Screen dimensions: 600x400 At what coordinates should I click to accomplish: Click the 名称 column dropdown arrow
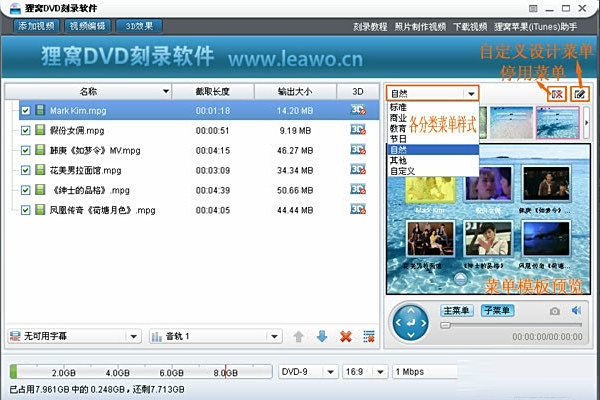[166, 91]
